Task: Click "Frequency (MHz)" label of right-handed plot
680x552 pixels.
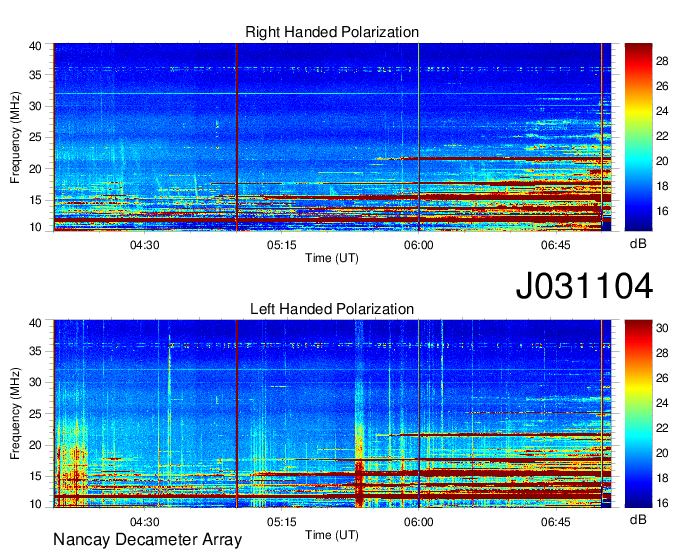Action: [15, 137]
